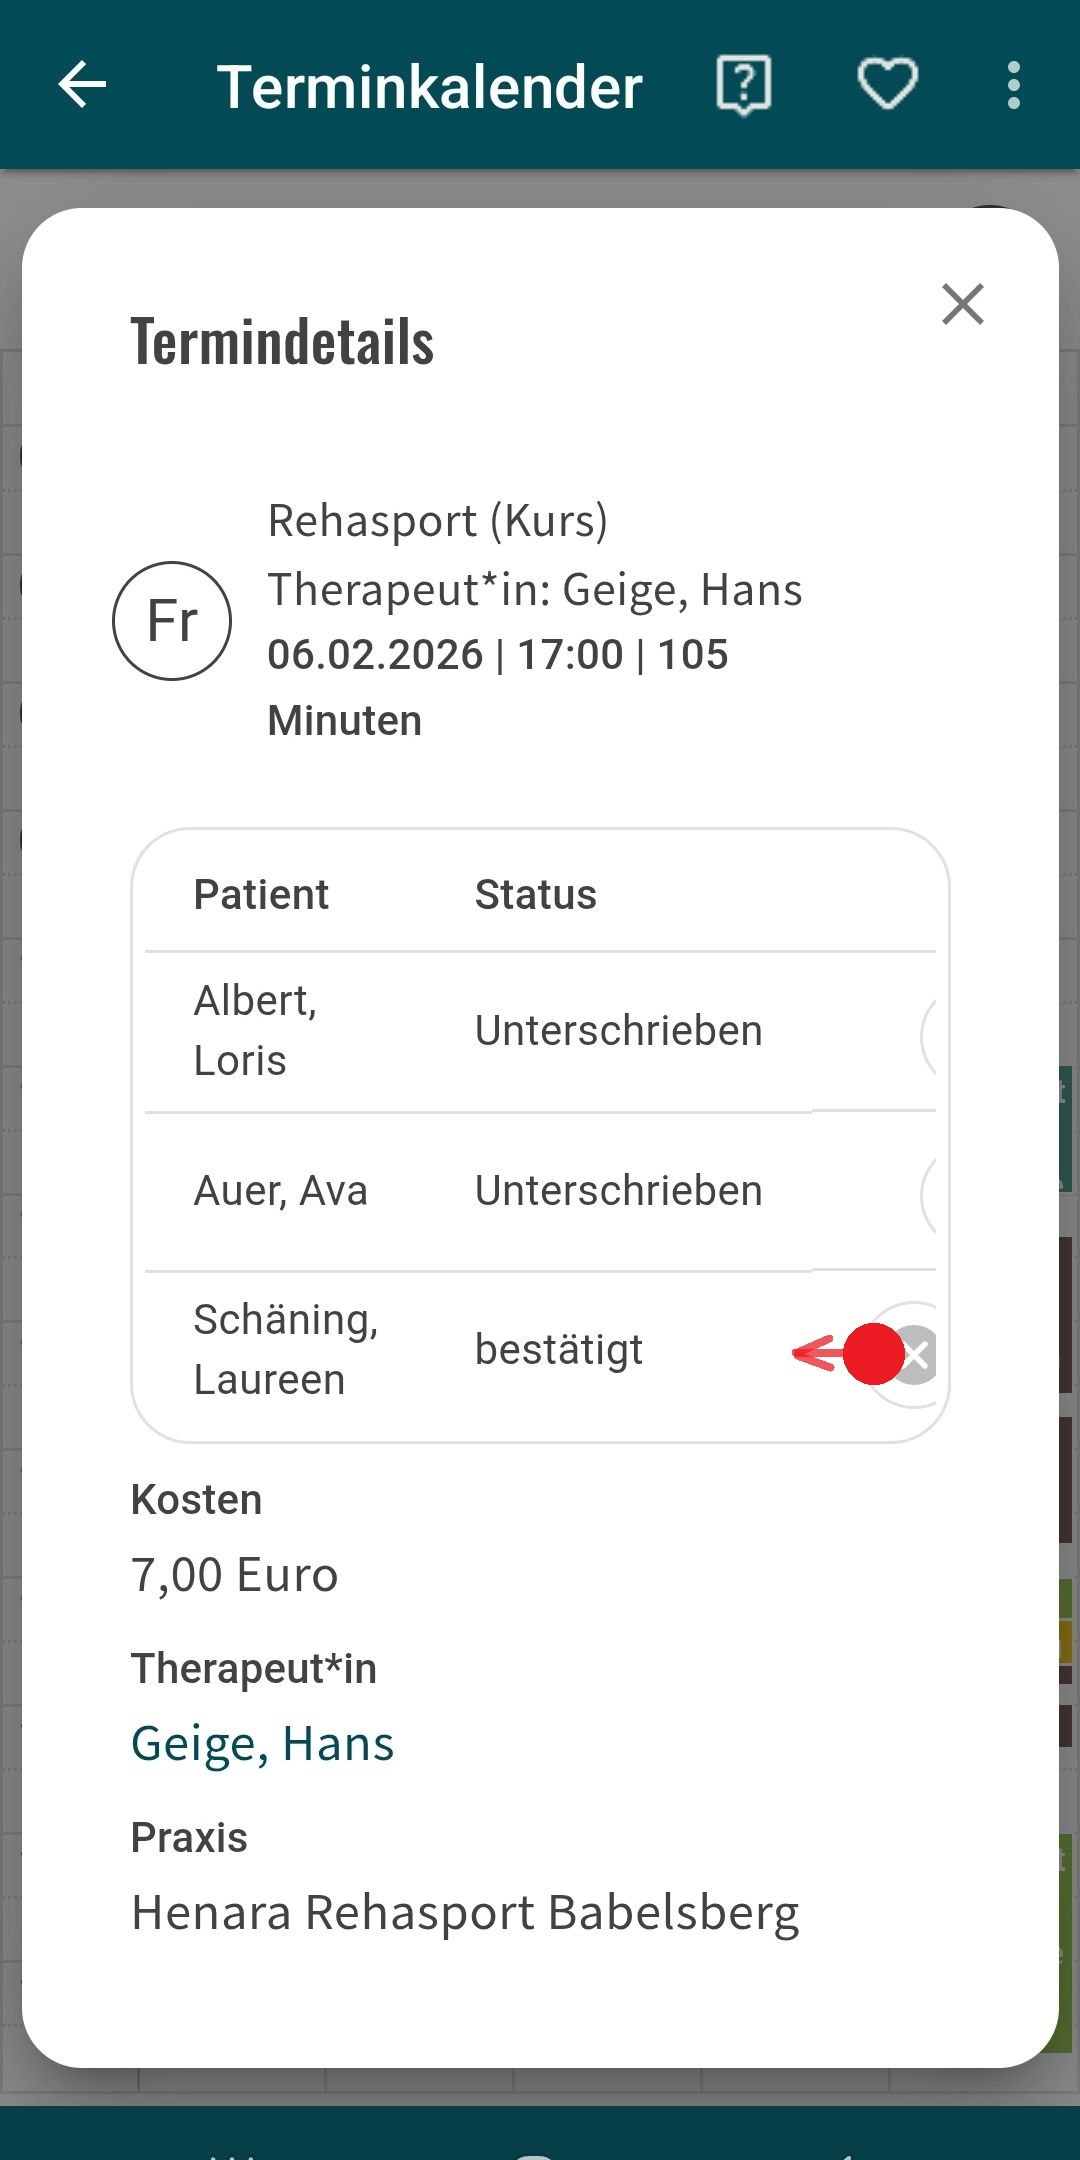The height and width of the screenshot is (2160, 1080).
Task: Tap the Henara Rehasport Babelsberg practice name
Action: pos(465,1913)
